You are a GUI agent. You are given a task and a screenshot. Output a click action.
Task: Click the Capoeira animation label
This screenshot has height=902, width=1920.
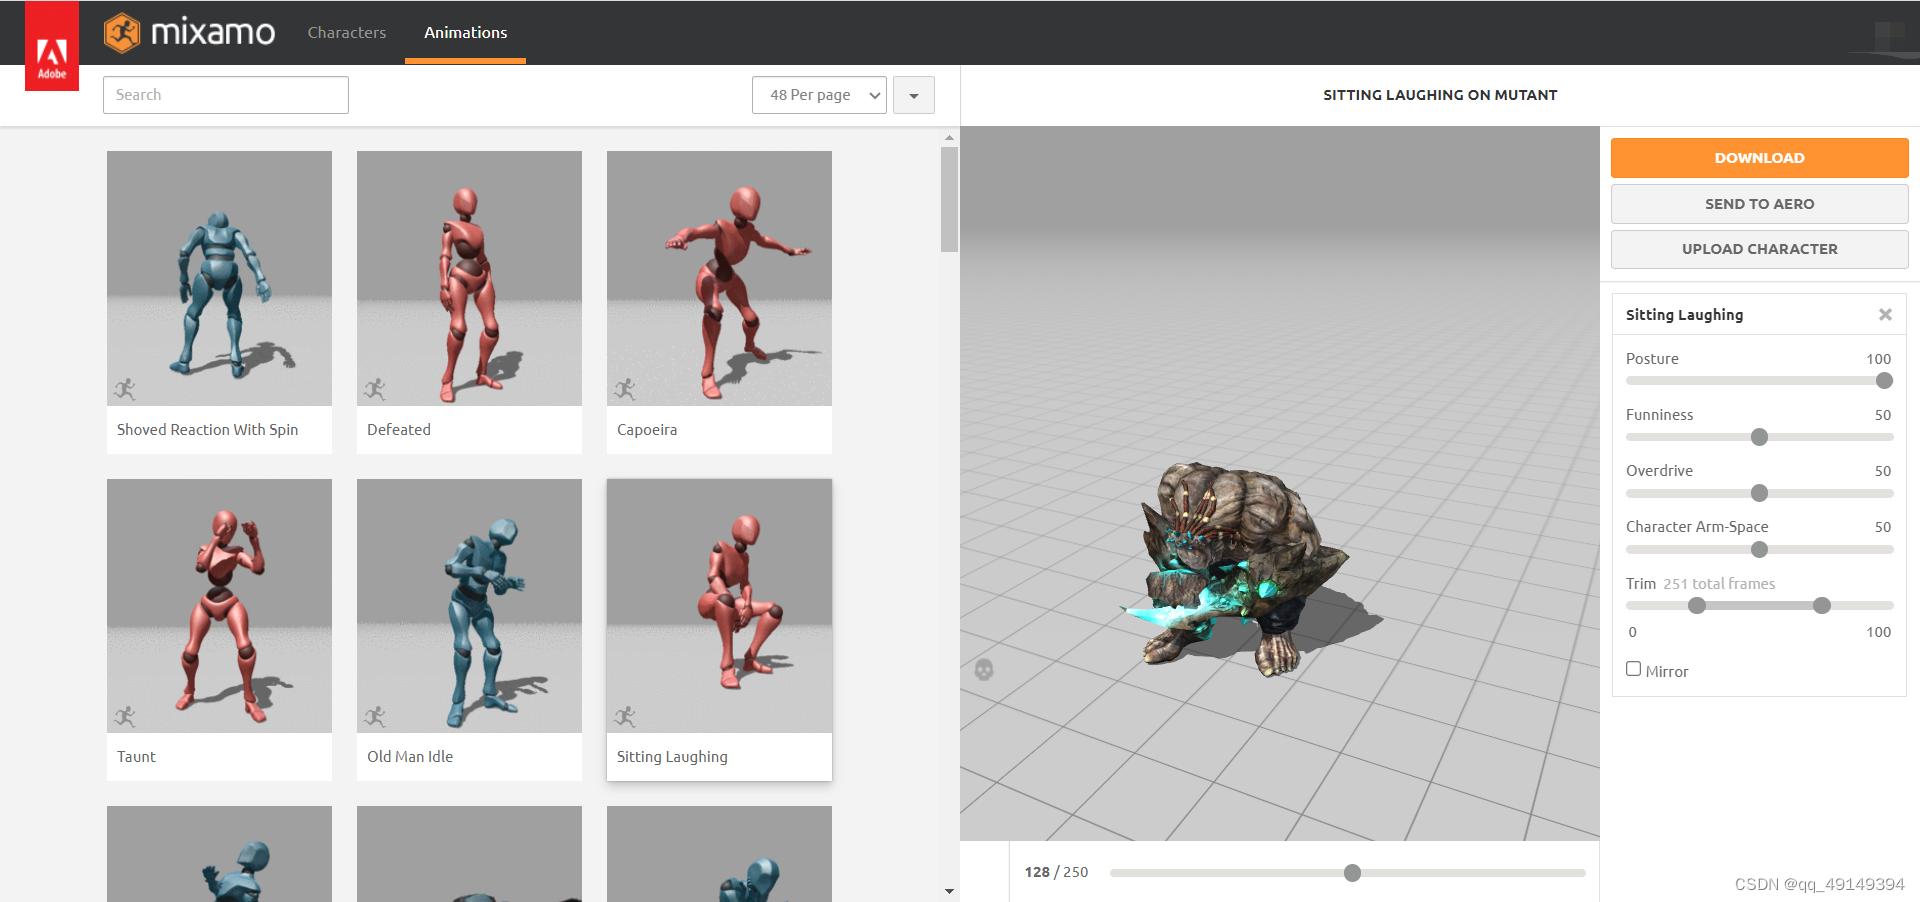pyautogui.click(x=647, y=430)
